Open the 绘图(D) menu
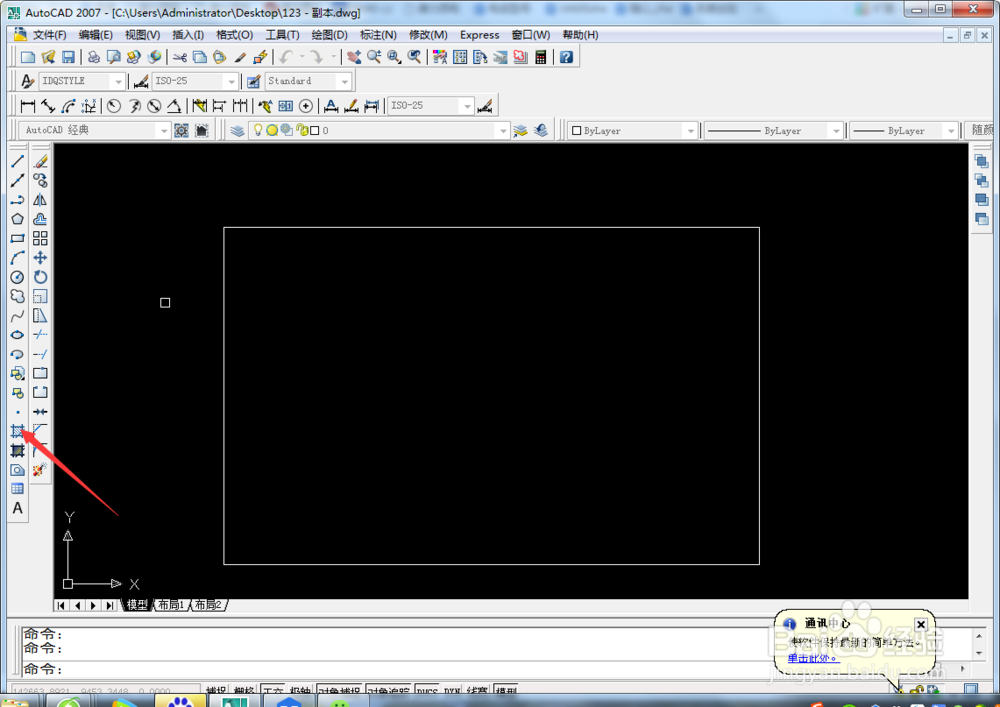This screenshot has height=707, width=1000. pos(330,35)
